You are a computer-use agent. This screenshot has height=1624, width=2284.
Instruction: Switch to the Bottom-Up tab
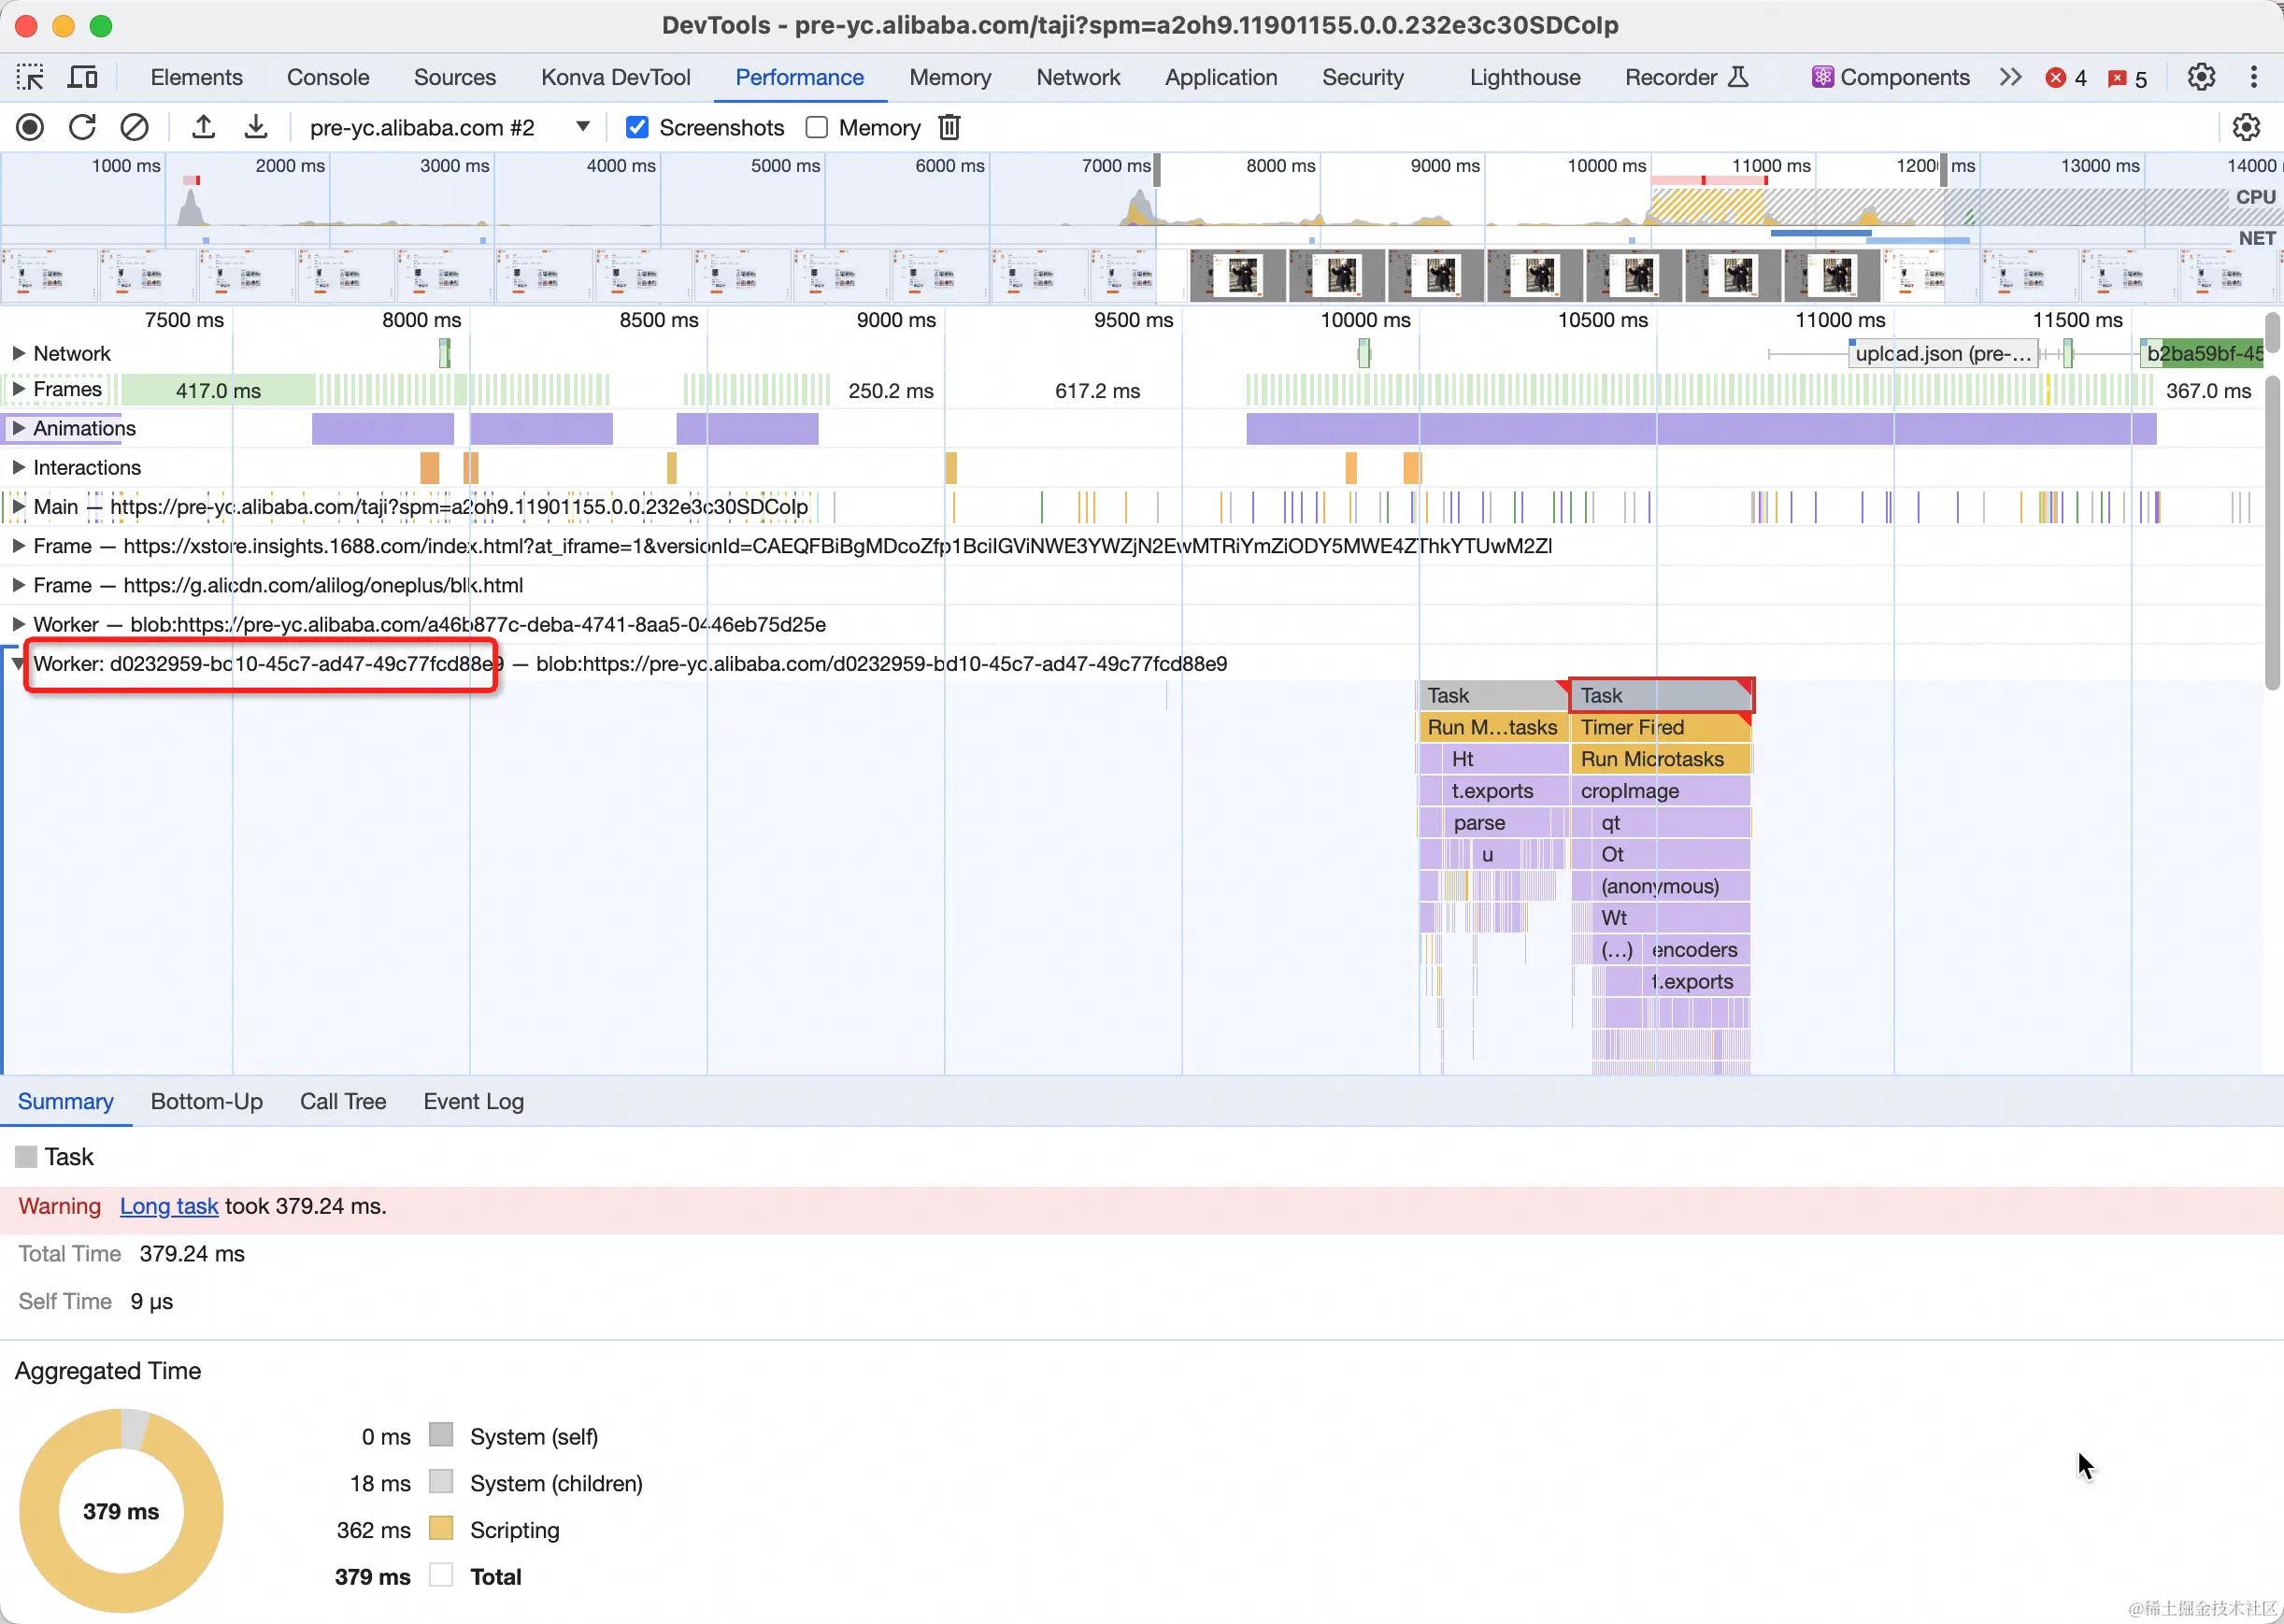[x=206, y=1101]
